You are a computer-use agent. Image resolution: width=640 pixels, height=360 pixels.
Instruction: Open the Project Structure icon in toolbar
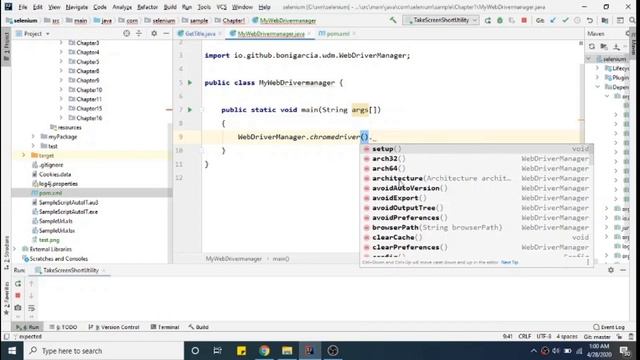[605, 20]
